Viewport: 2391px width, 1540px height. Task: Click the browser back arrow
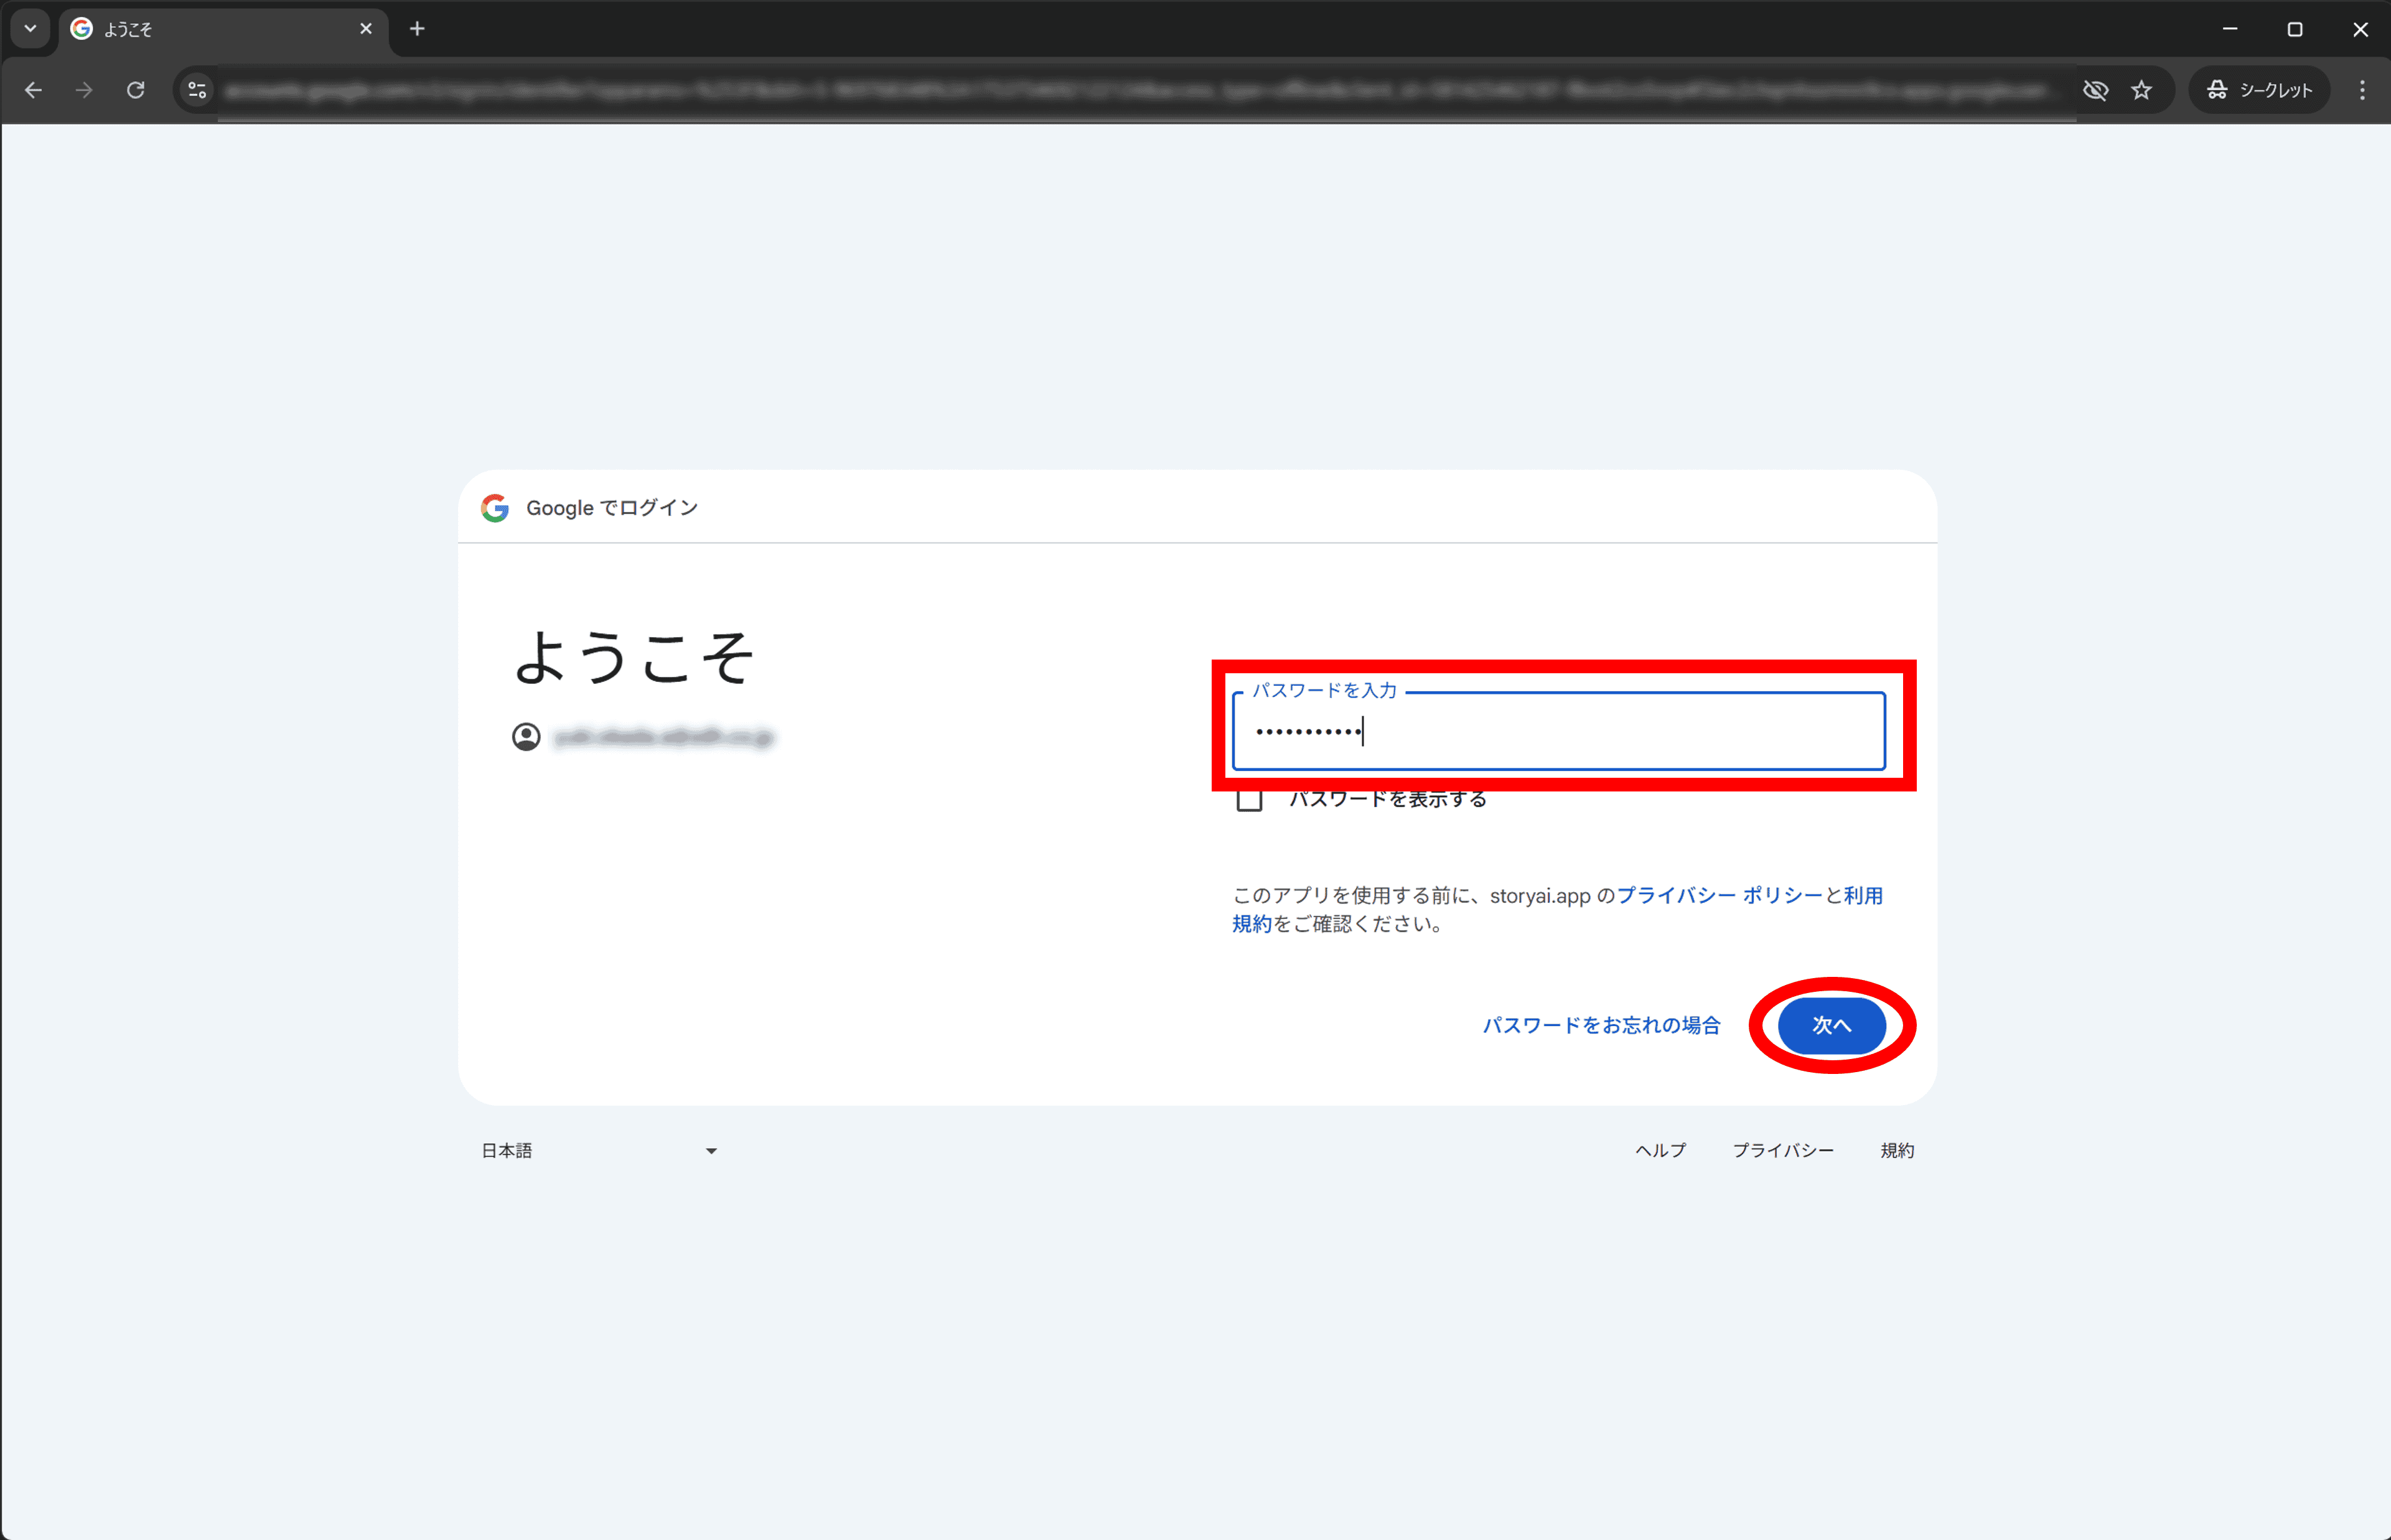33,90
